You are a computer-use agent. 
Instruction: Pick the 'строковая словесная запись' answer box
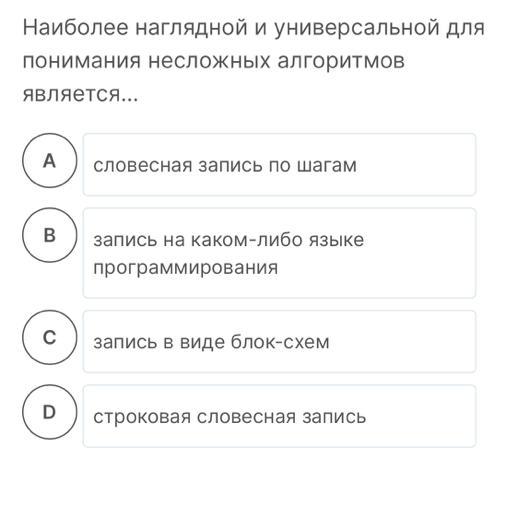click(279, 416)
